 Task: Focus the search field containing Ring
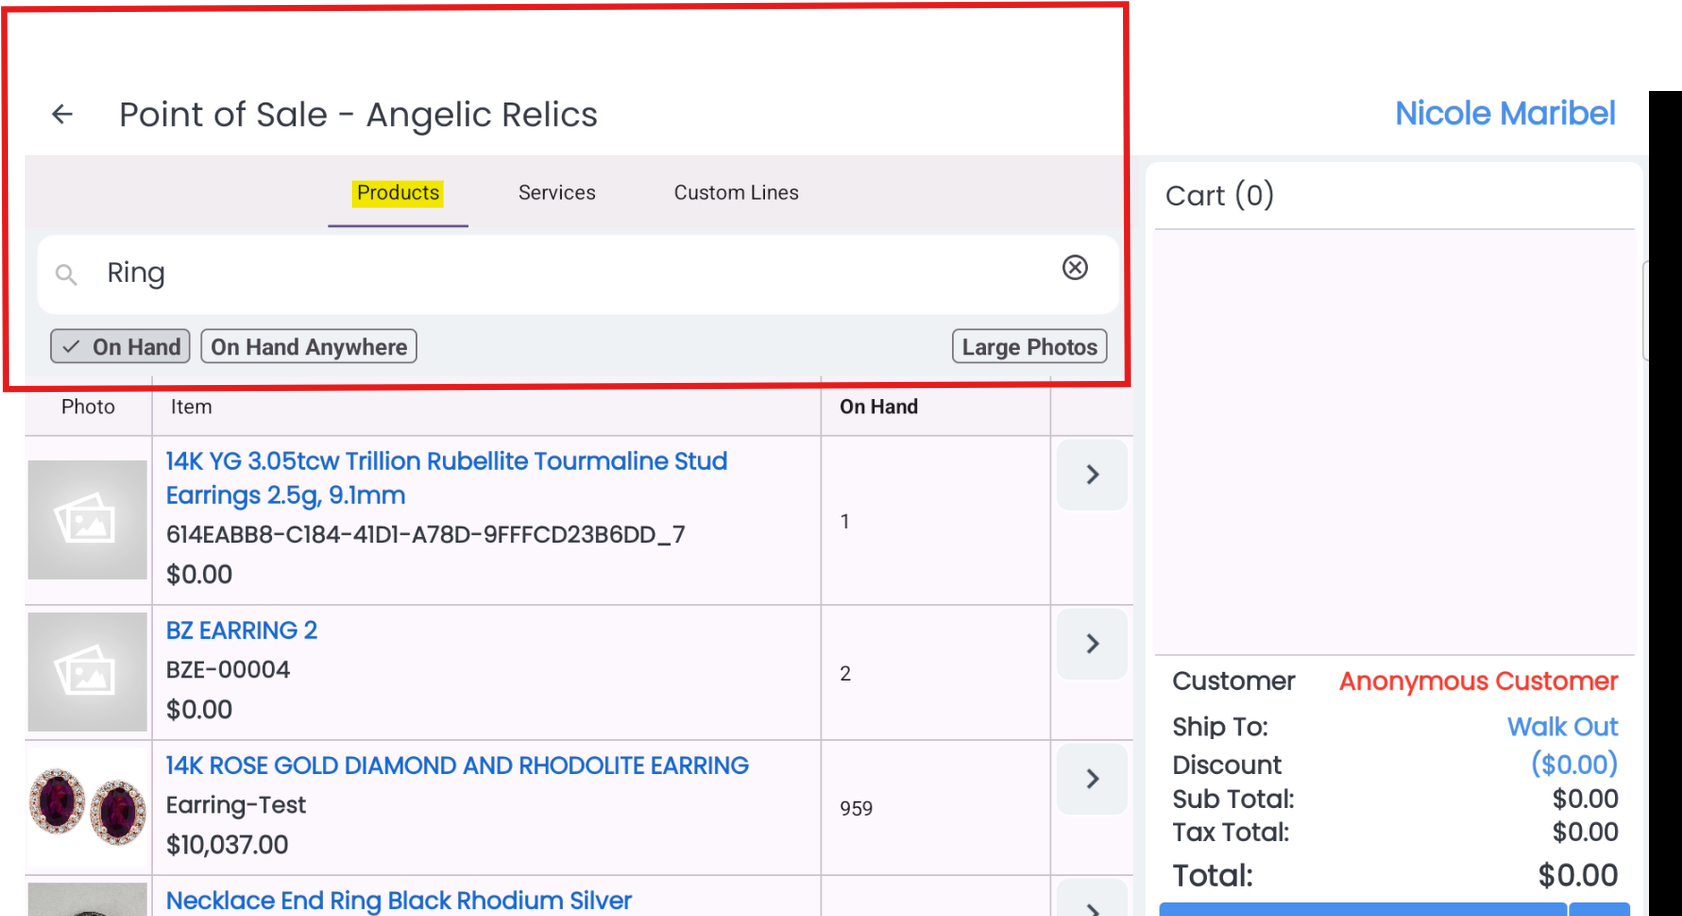click(x=578, y=273)
